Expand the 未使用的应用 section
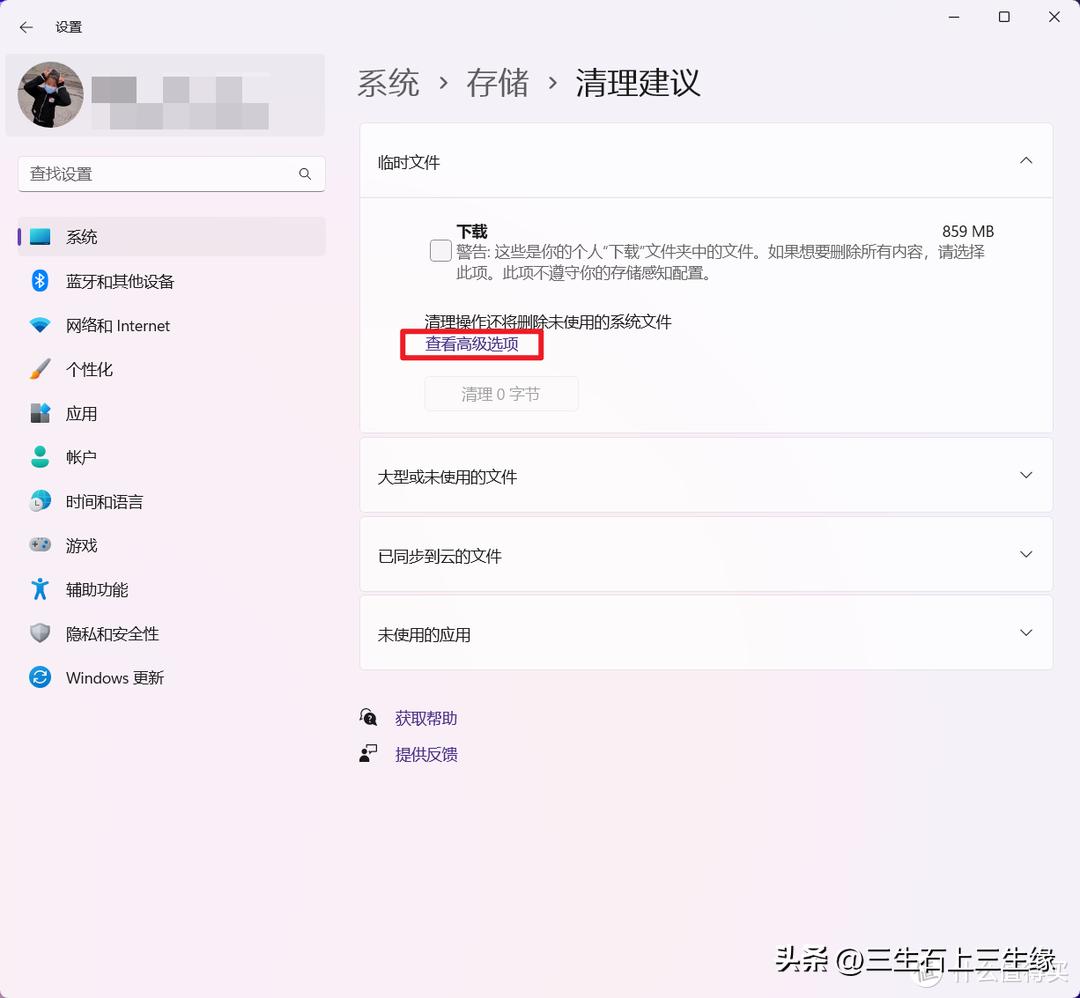1080x998 pixels. click(1026, 632)
